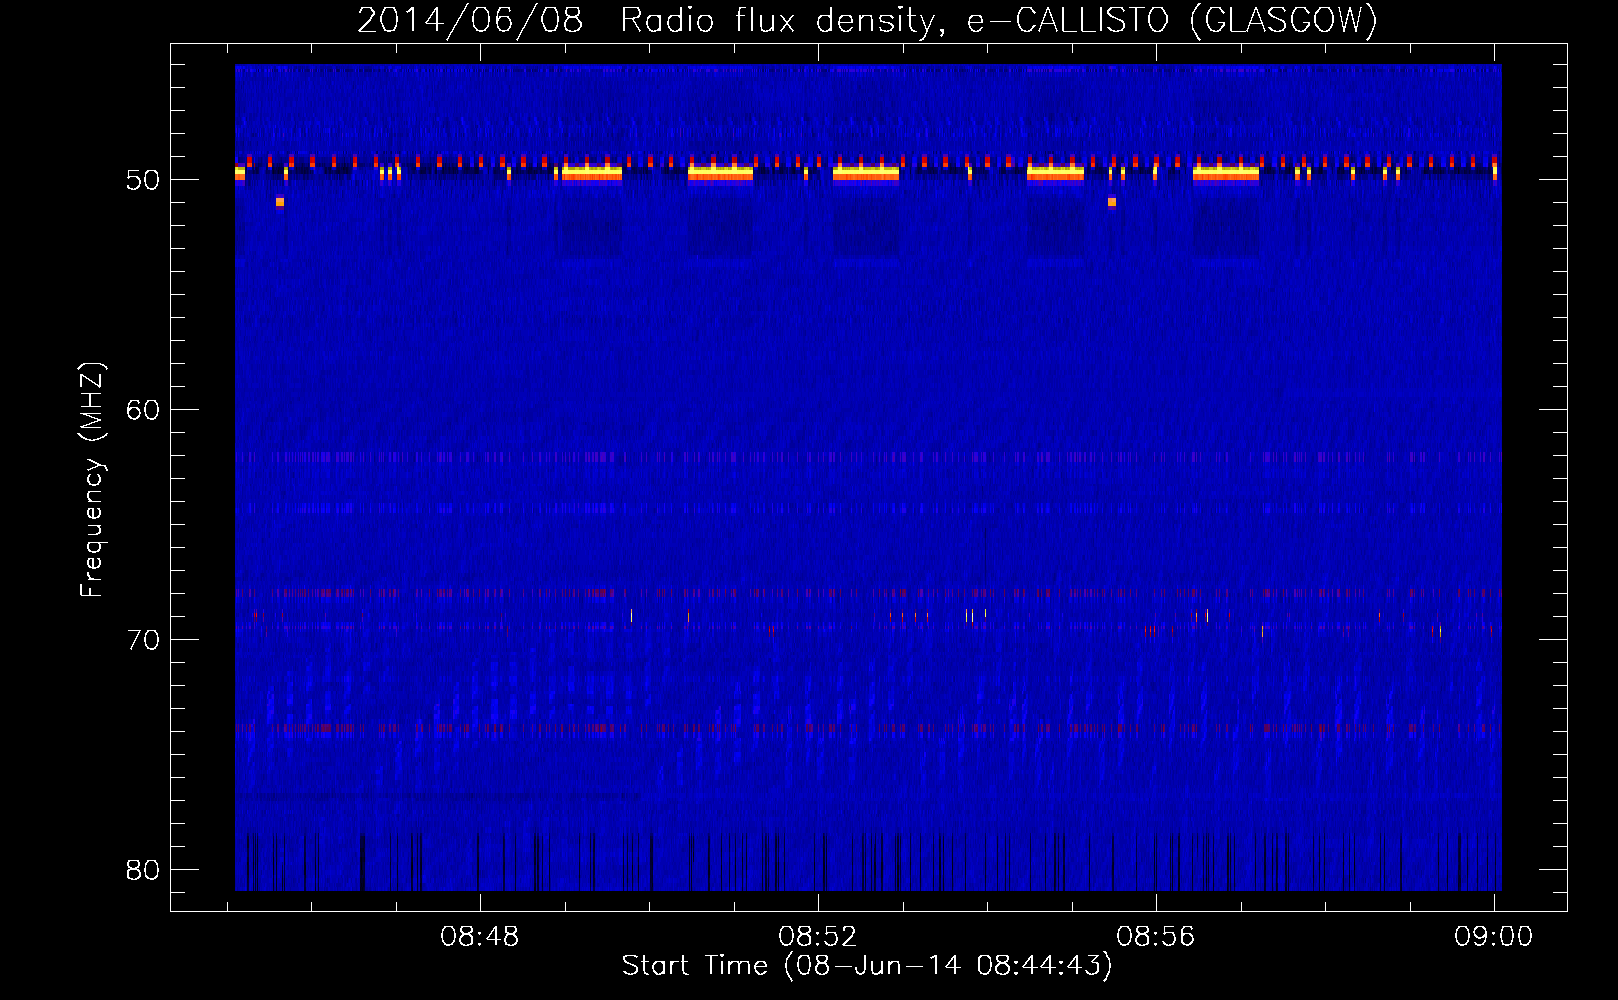
Task: Click the 09:00 time tick label
Action: click(1493, 937)
